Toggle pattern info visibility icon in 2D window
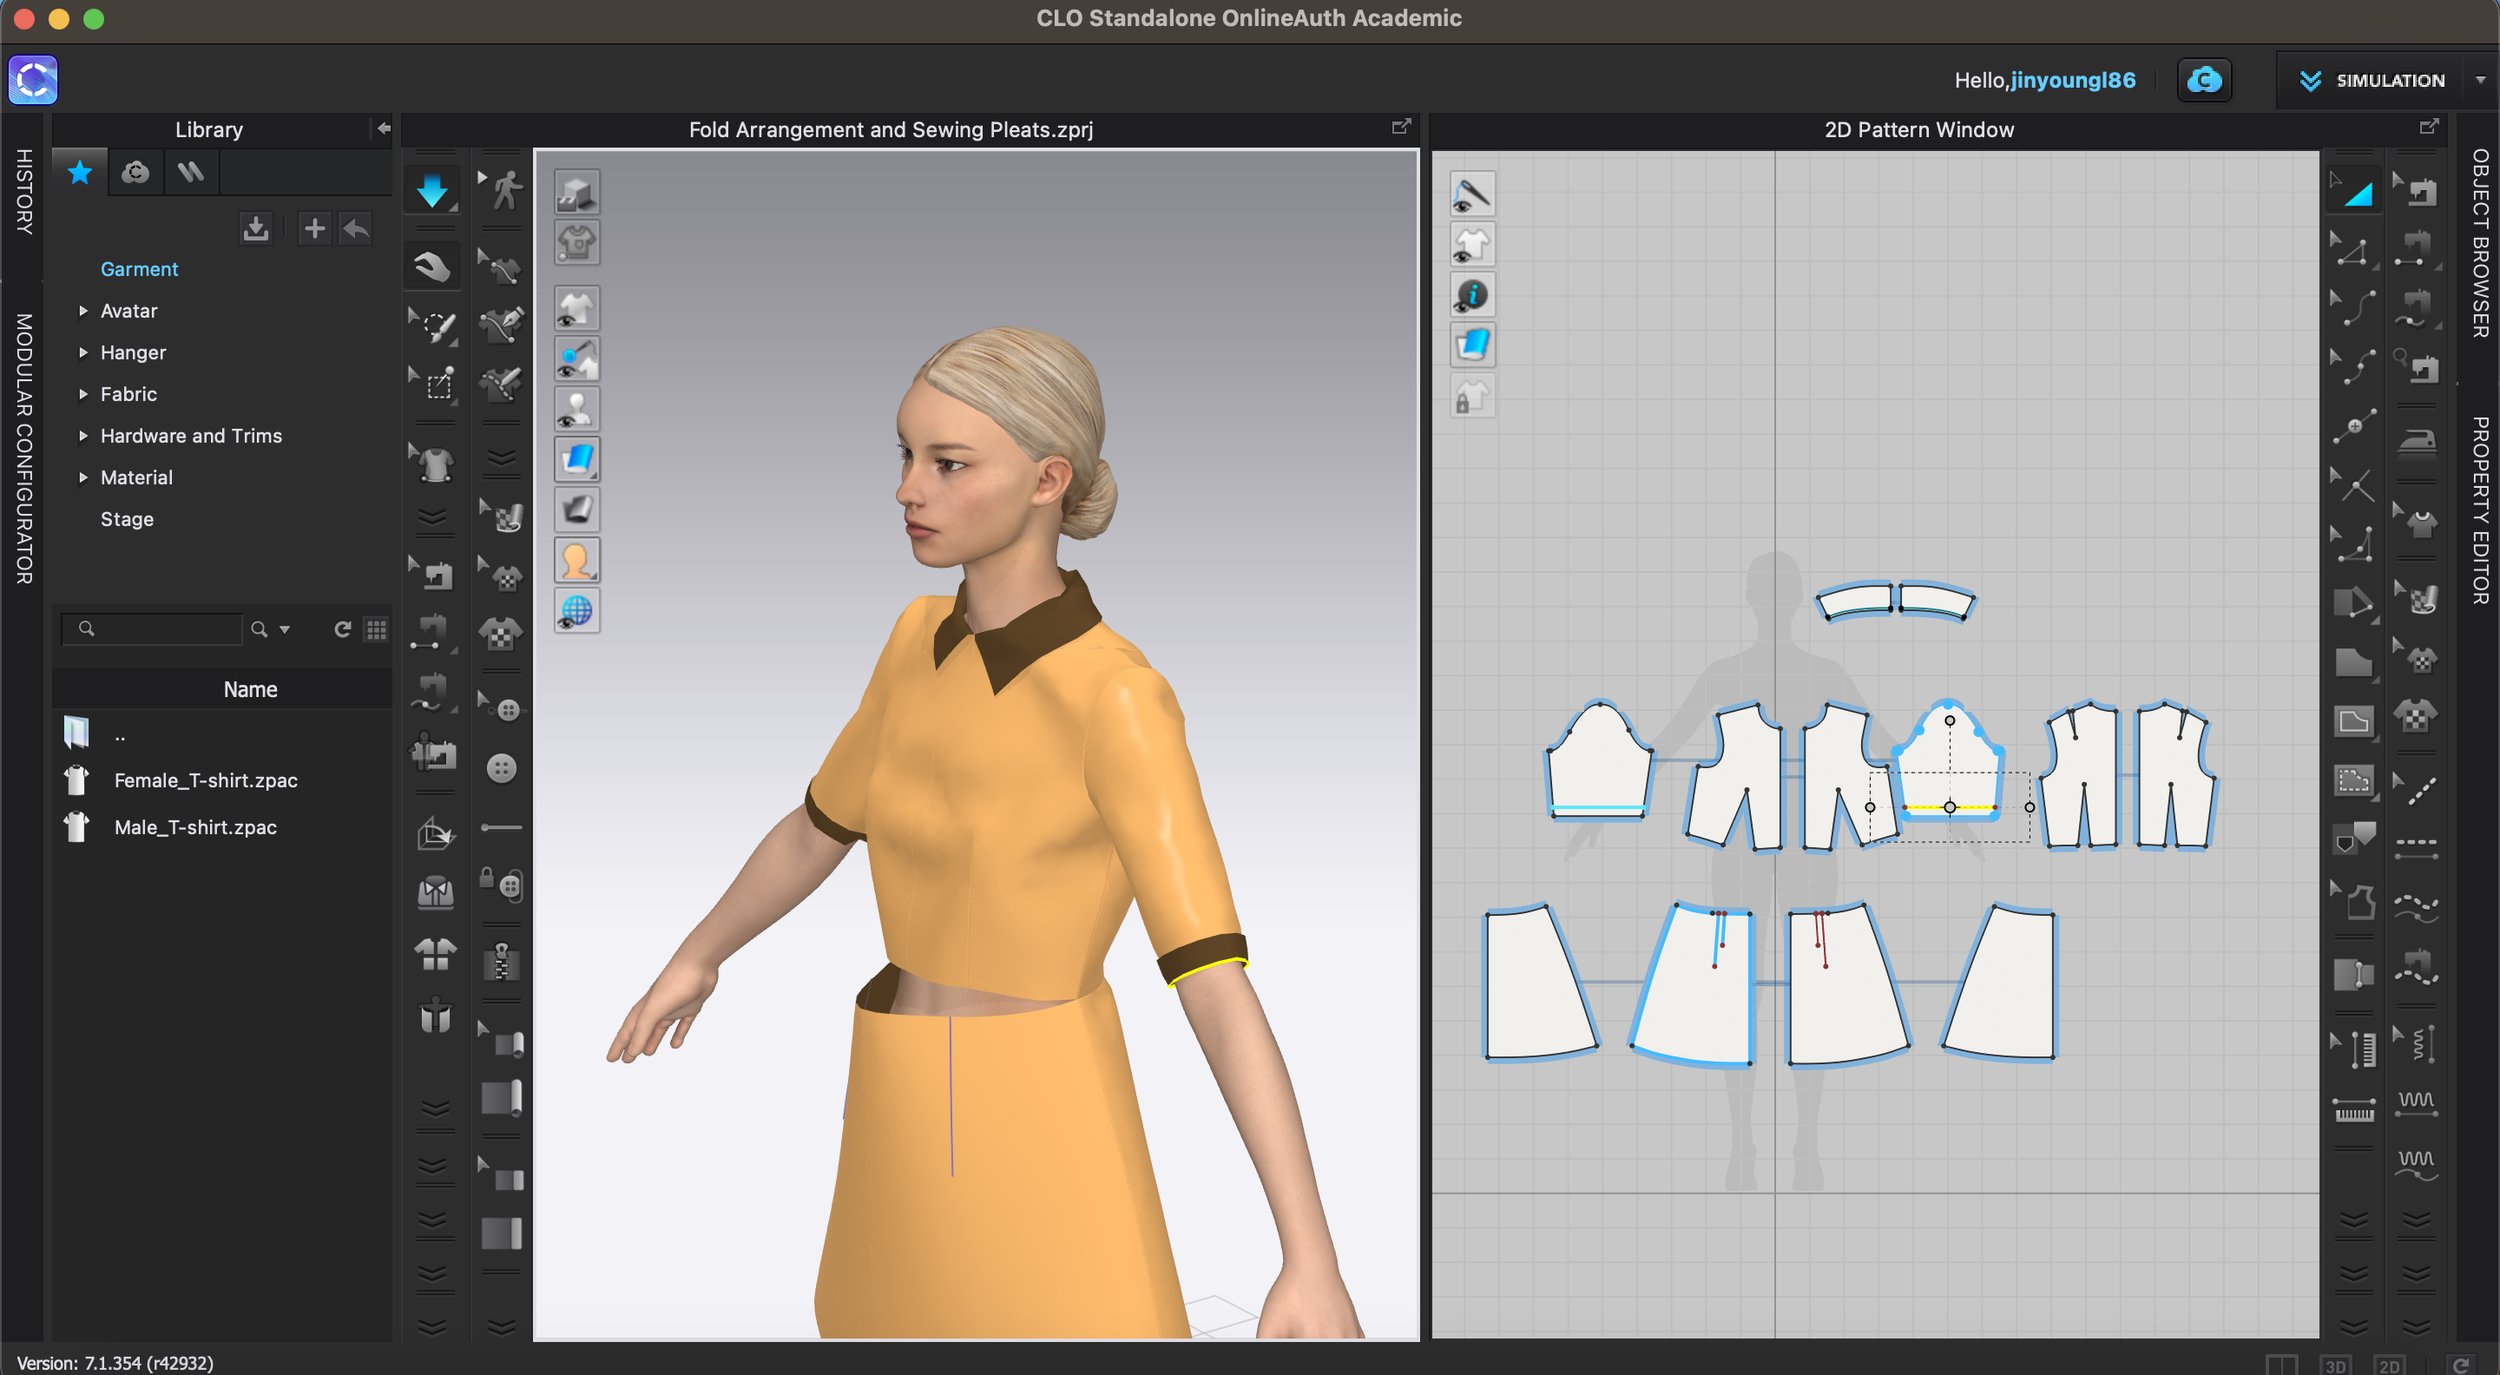Viewport: 2500px width, 1375px height. 1472,295
